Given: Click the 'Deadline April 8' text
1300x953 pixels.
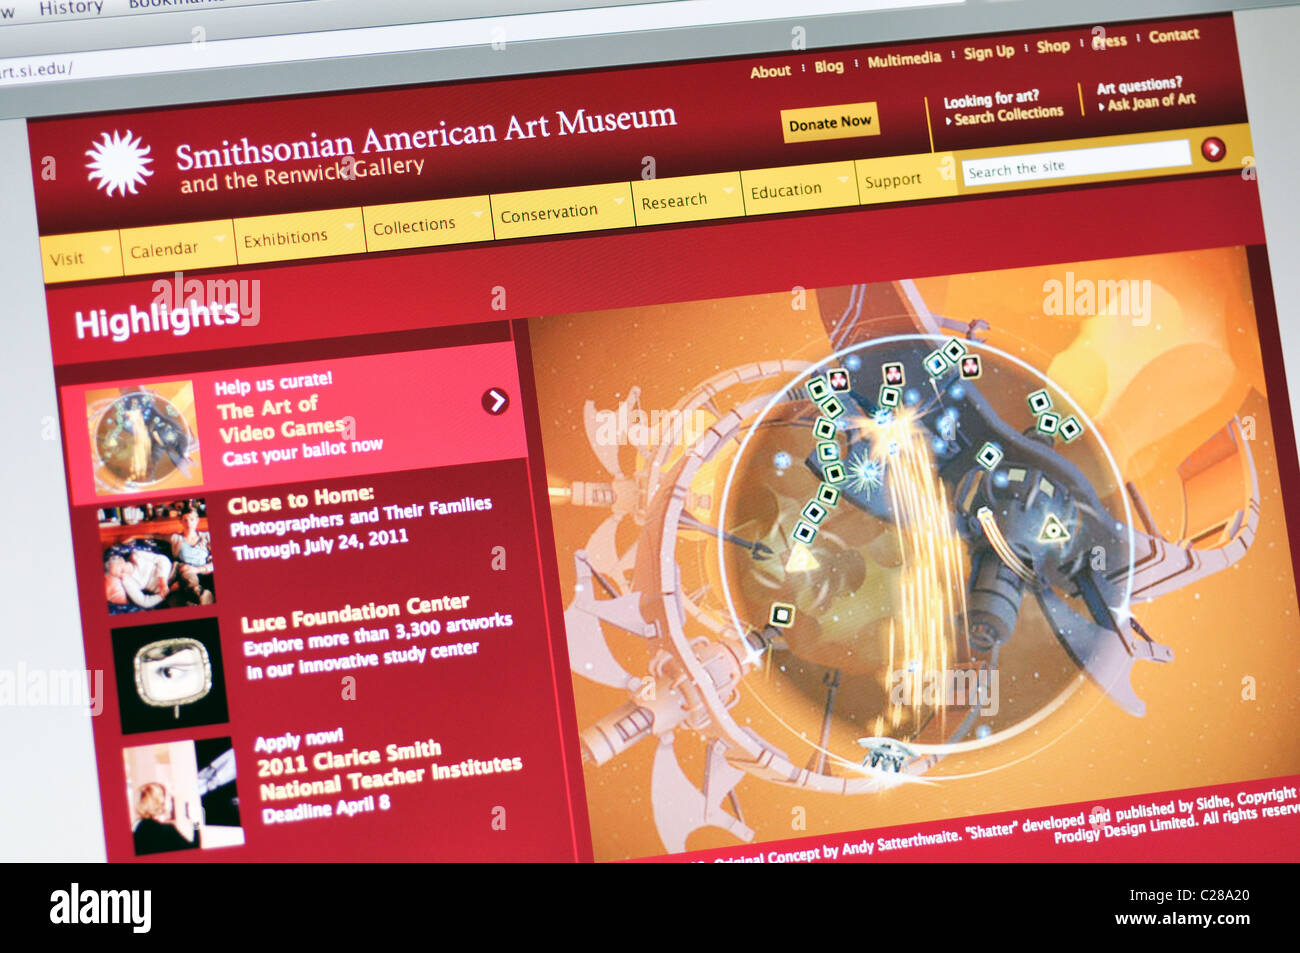Looking at the screenshot, I should pos(326,810).
